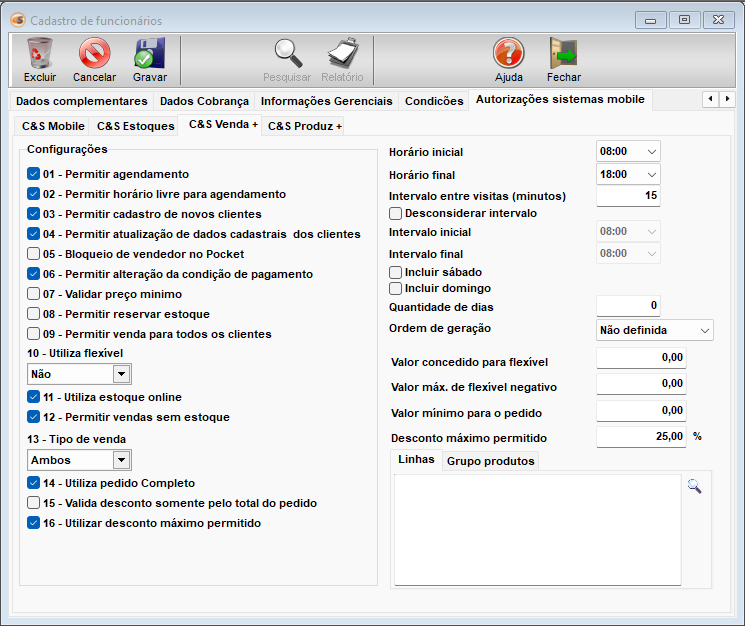Switch to the Grupo produtos tab
This screenshot has height=626, width=745.
tap(491, 461)
